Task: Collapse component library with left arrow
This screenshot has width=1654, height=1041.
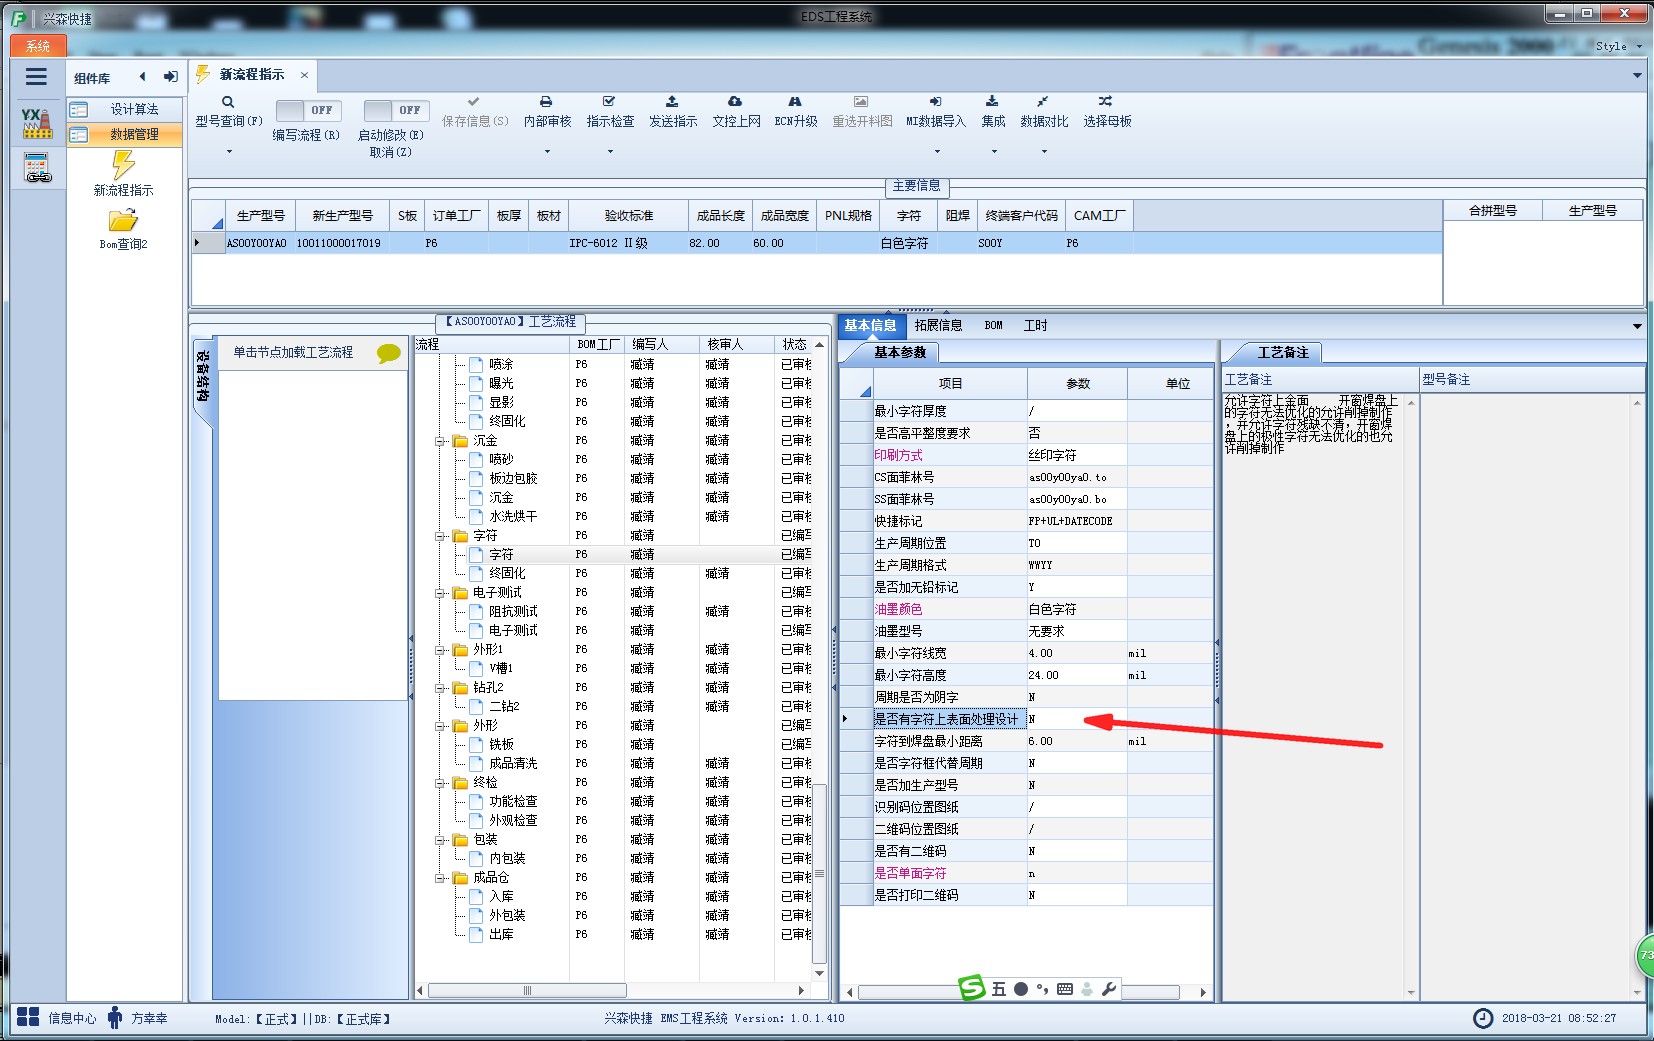Action: click(x=142, y=77)
